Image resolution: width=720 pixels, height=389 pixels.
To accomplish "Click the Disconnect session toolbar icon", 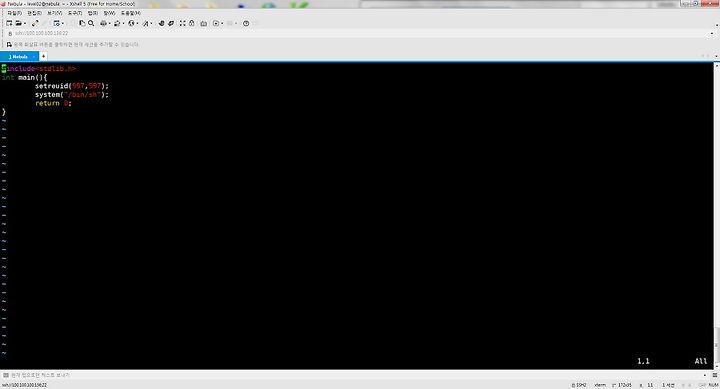I will (x=35, y=23).
